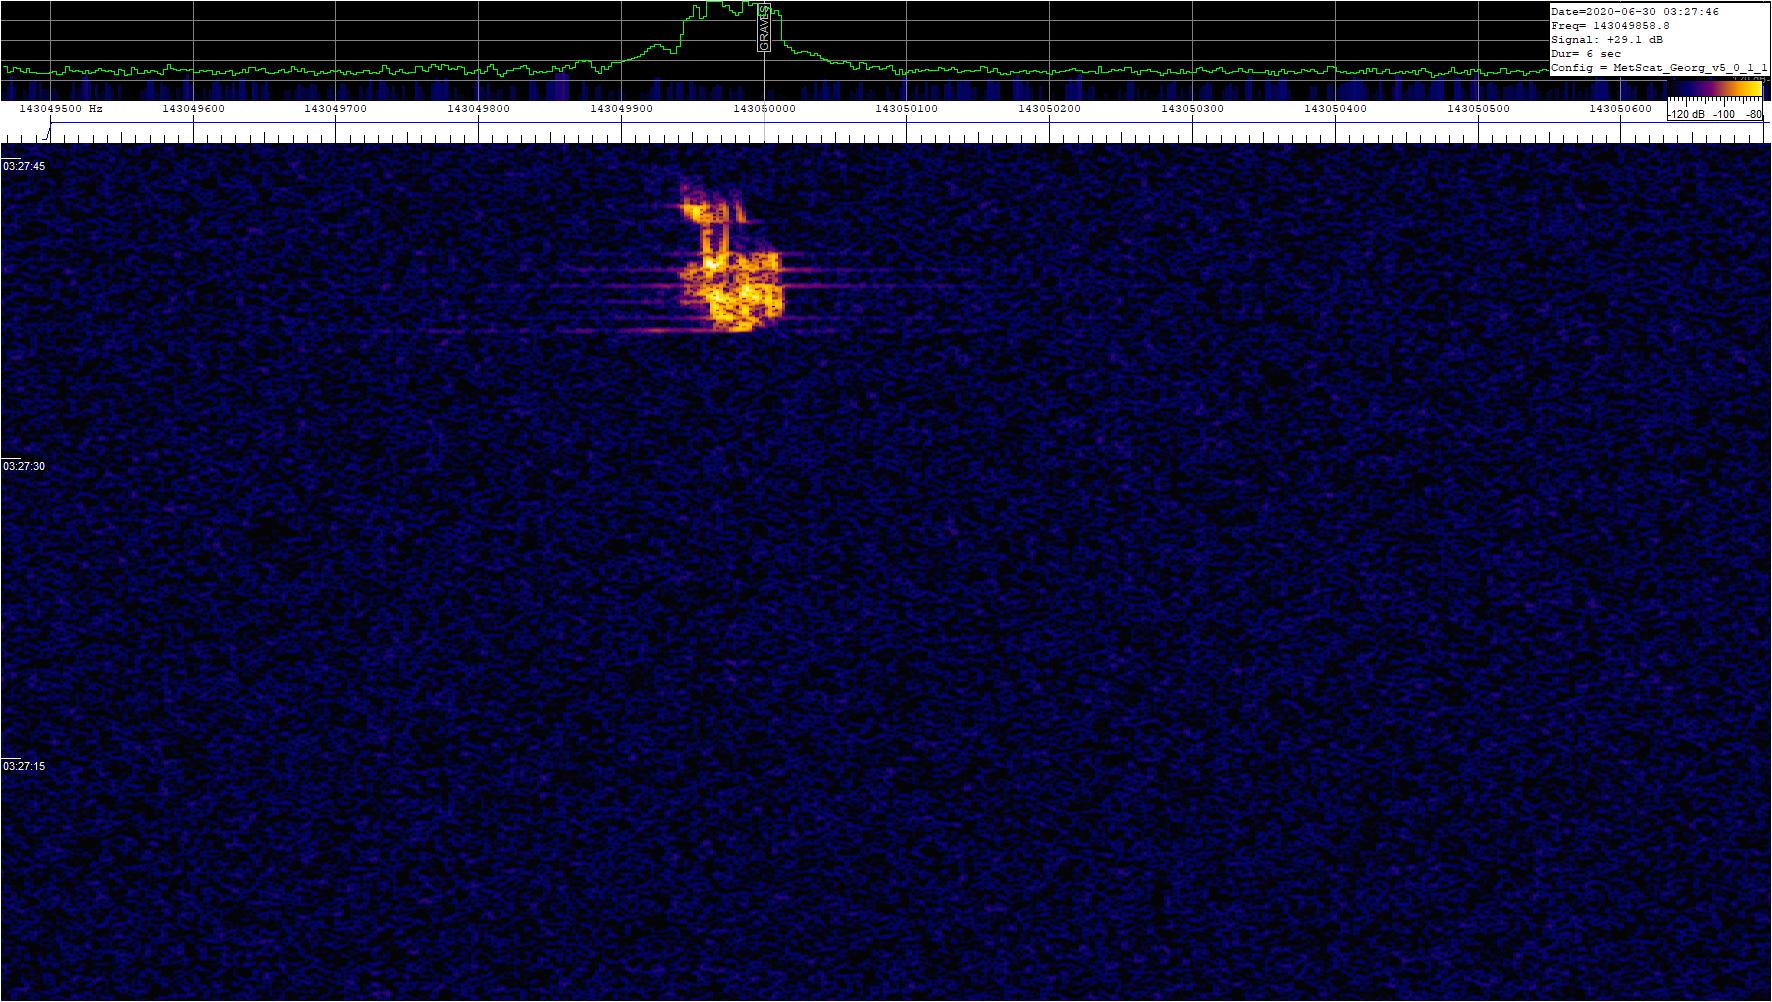This screenshot has width=1772, height=1002.
Task: Click the "-120 dB" palette scale label
Action: pyautogui.click(x=1686, y=115)
